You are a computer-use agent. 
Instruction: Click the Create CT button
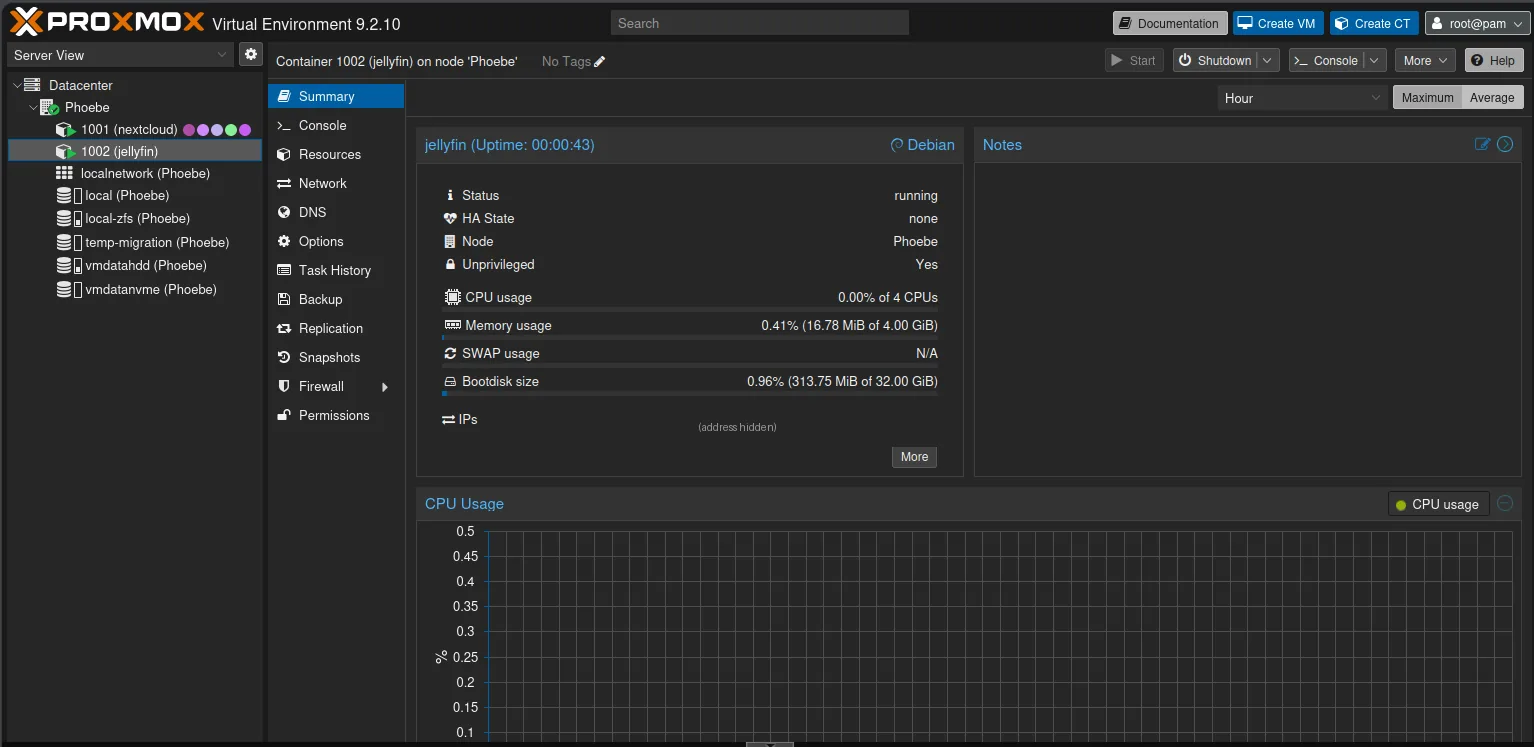tap(1374, 23)
